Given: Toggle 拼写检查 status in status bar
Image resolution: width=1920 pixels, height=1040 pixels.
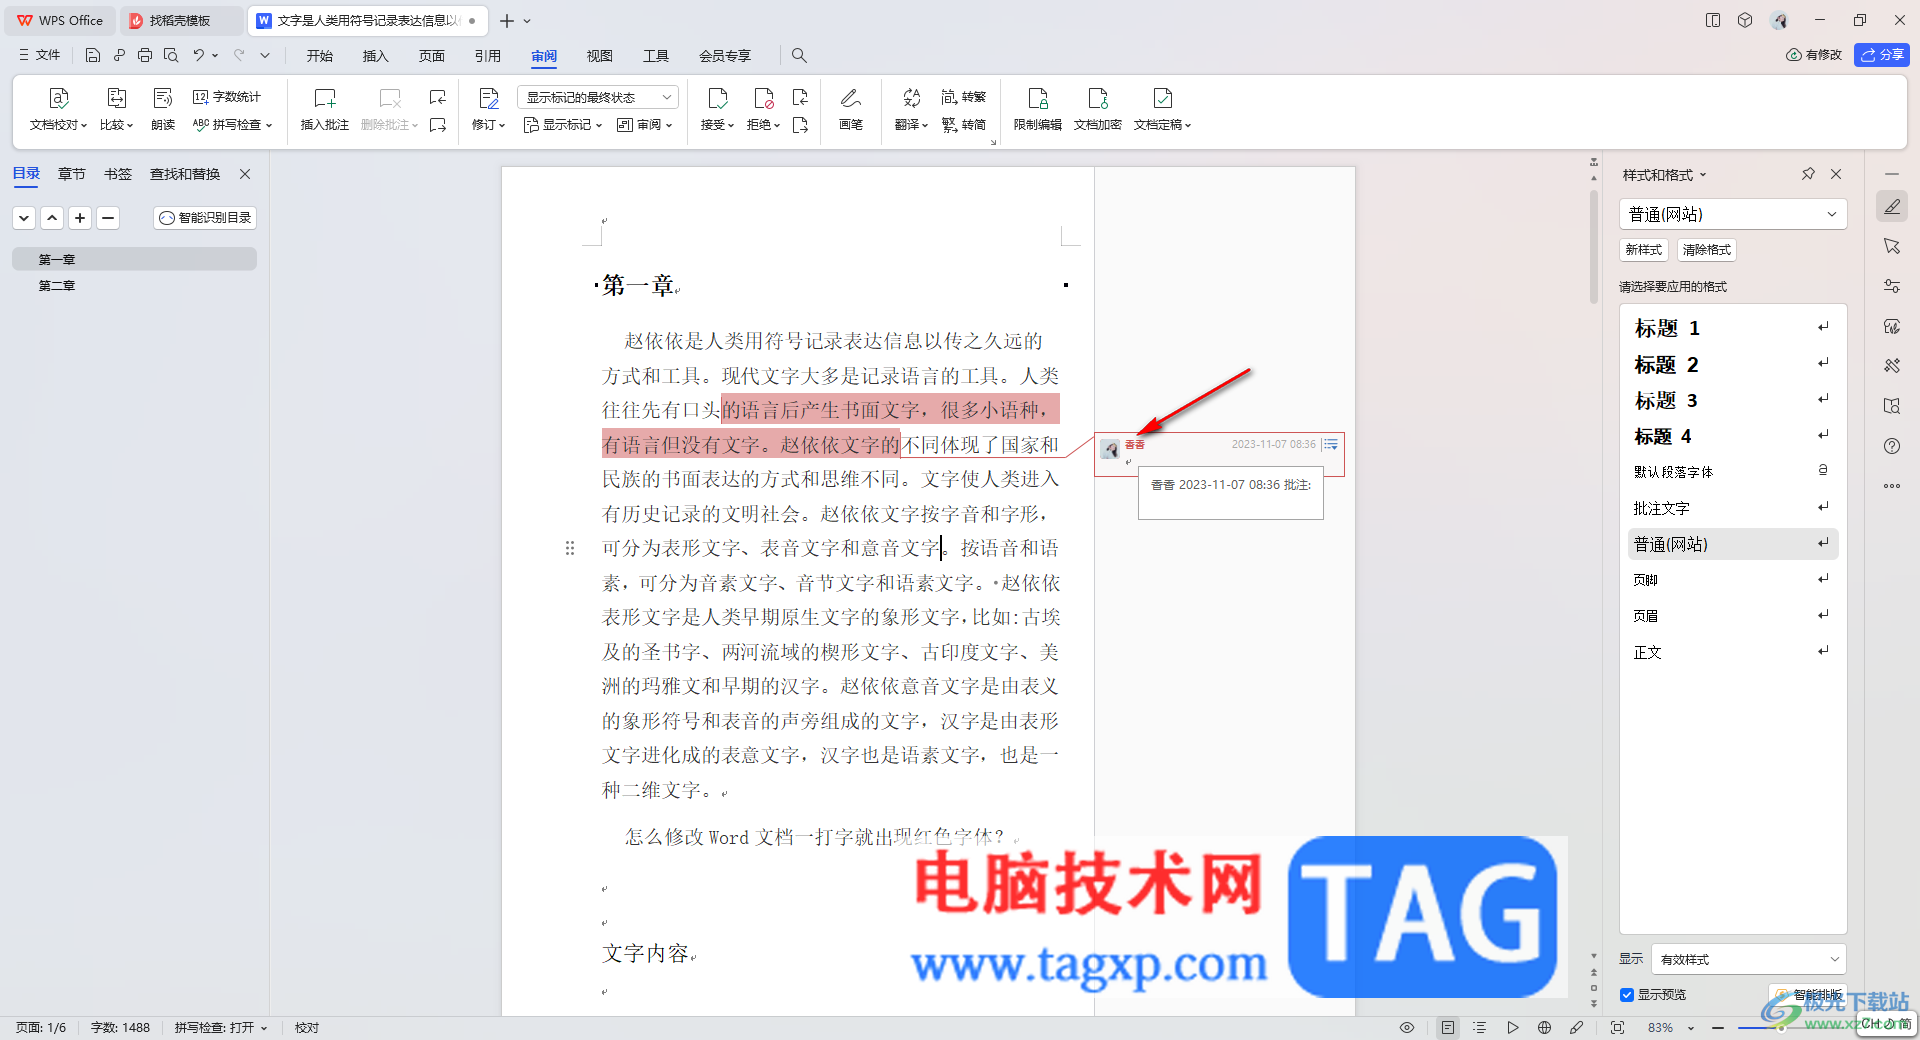Looking at the screenshot, I should (x=221, y=1027).
